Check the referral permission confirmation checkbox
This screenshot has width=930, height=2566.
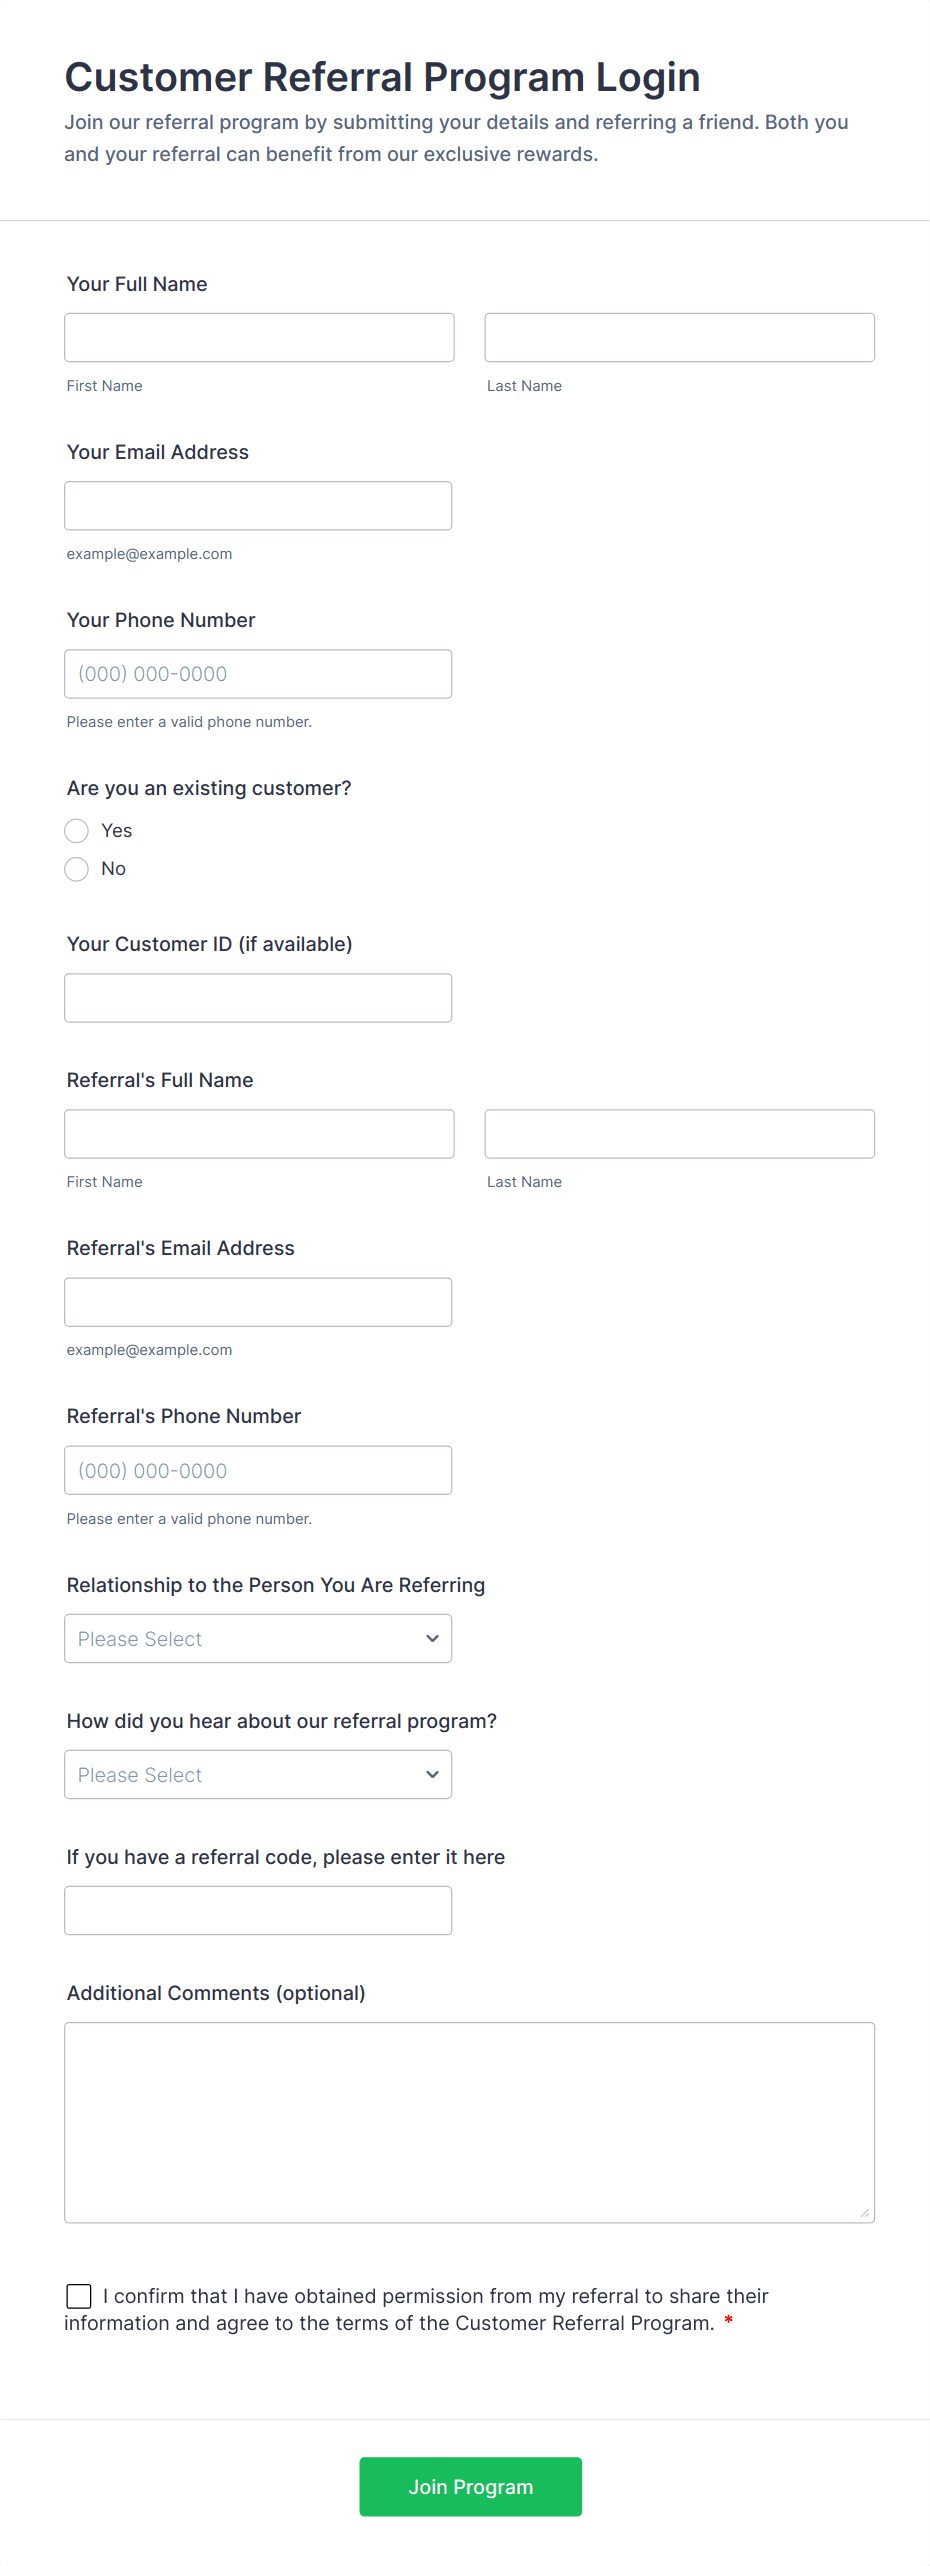coord(79,2296)
